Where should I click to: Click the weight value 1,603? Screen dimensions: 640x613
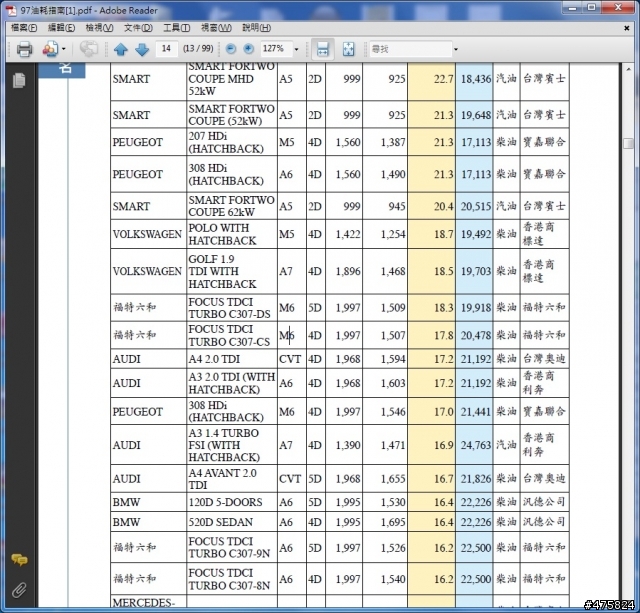click(393, 383)
